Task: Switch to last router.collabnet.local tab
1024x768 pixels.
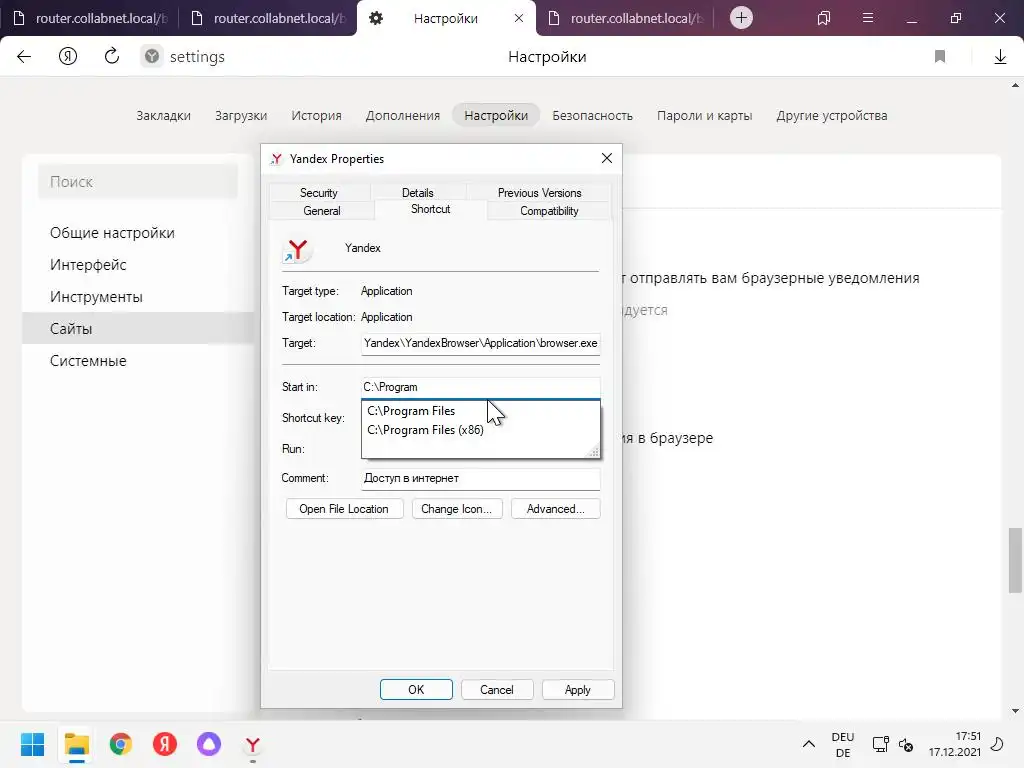Action: tap(625, 18)
